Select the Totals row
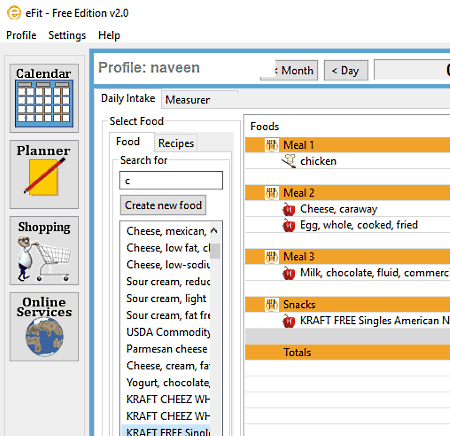 coord(347,352)
